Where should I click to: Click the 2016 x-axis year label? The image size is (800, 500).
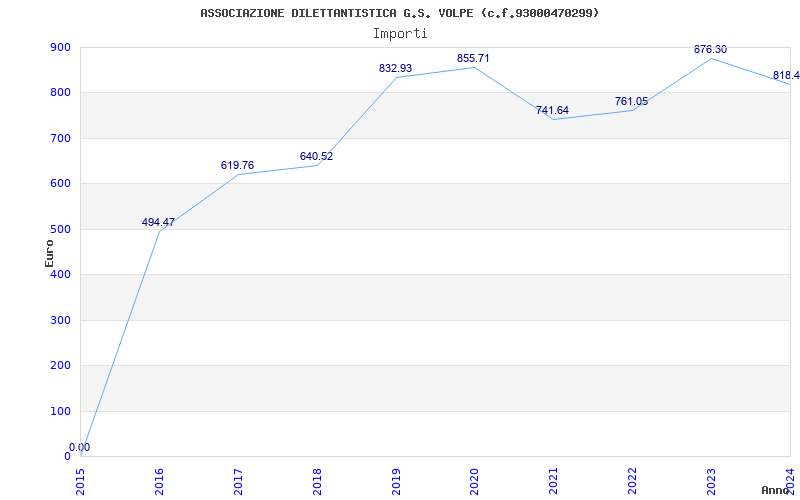click(x=159, y=482)
